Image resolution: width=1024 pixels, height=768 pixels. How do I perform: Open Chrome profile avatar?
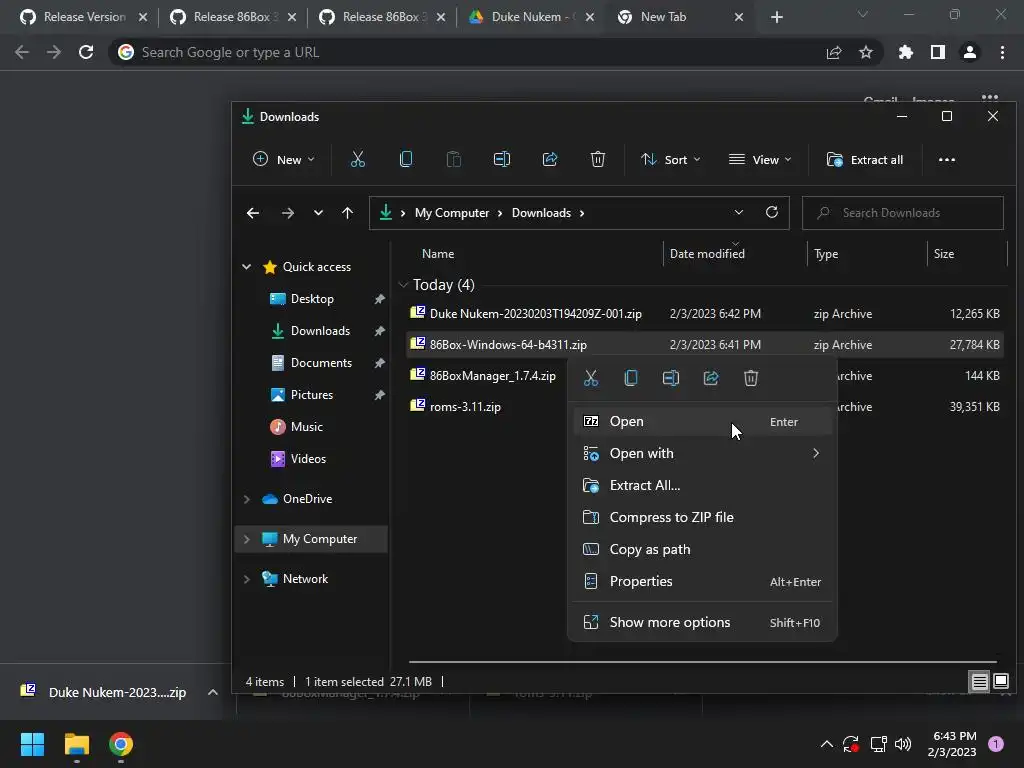(x=970, y=52)
